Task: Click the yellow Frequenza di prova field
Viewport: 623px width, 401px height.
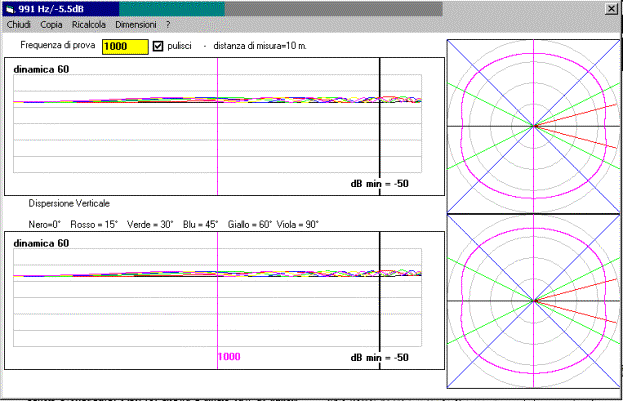Action: click(x=125, y=46)
